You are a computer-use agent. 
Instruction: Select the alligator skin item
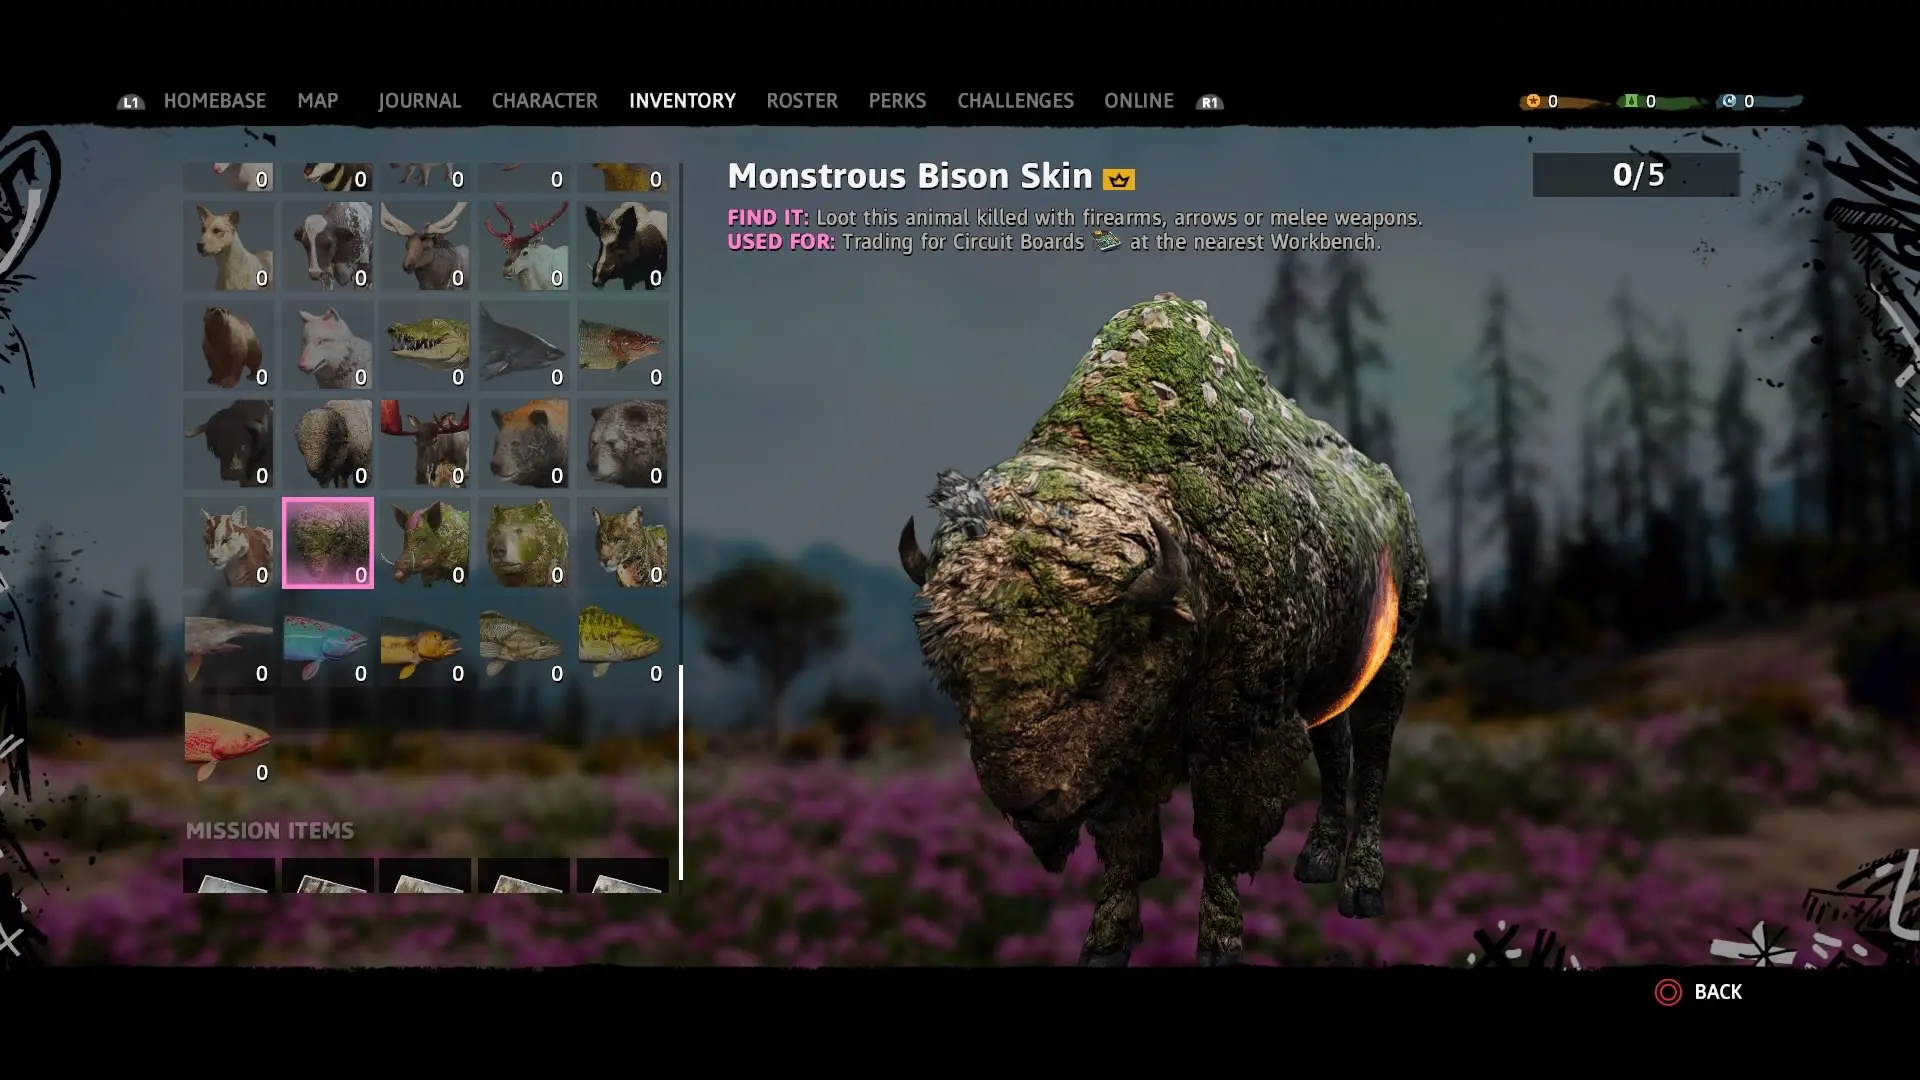point(425,345)
